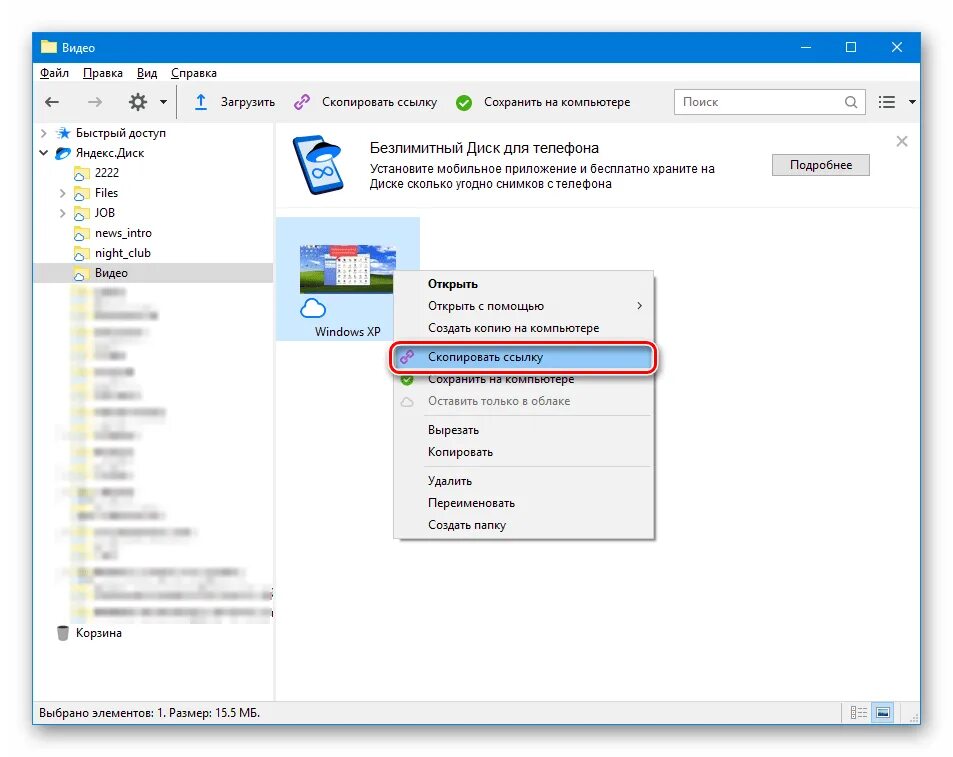This screenshot has height=757, width=953.
Task: Click the magnifier search icon
Action: tap(851, 102)
